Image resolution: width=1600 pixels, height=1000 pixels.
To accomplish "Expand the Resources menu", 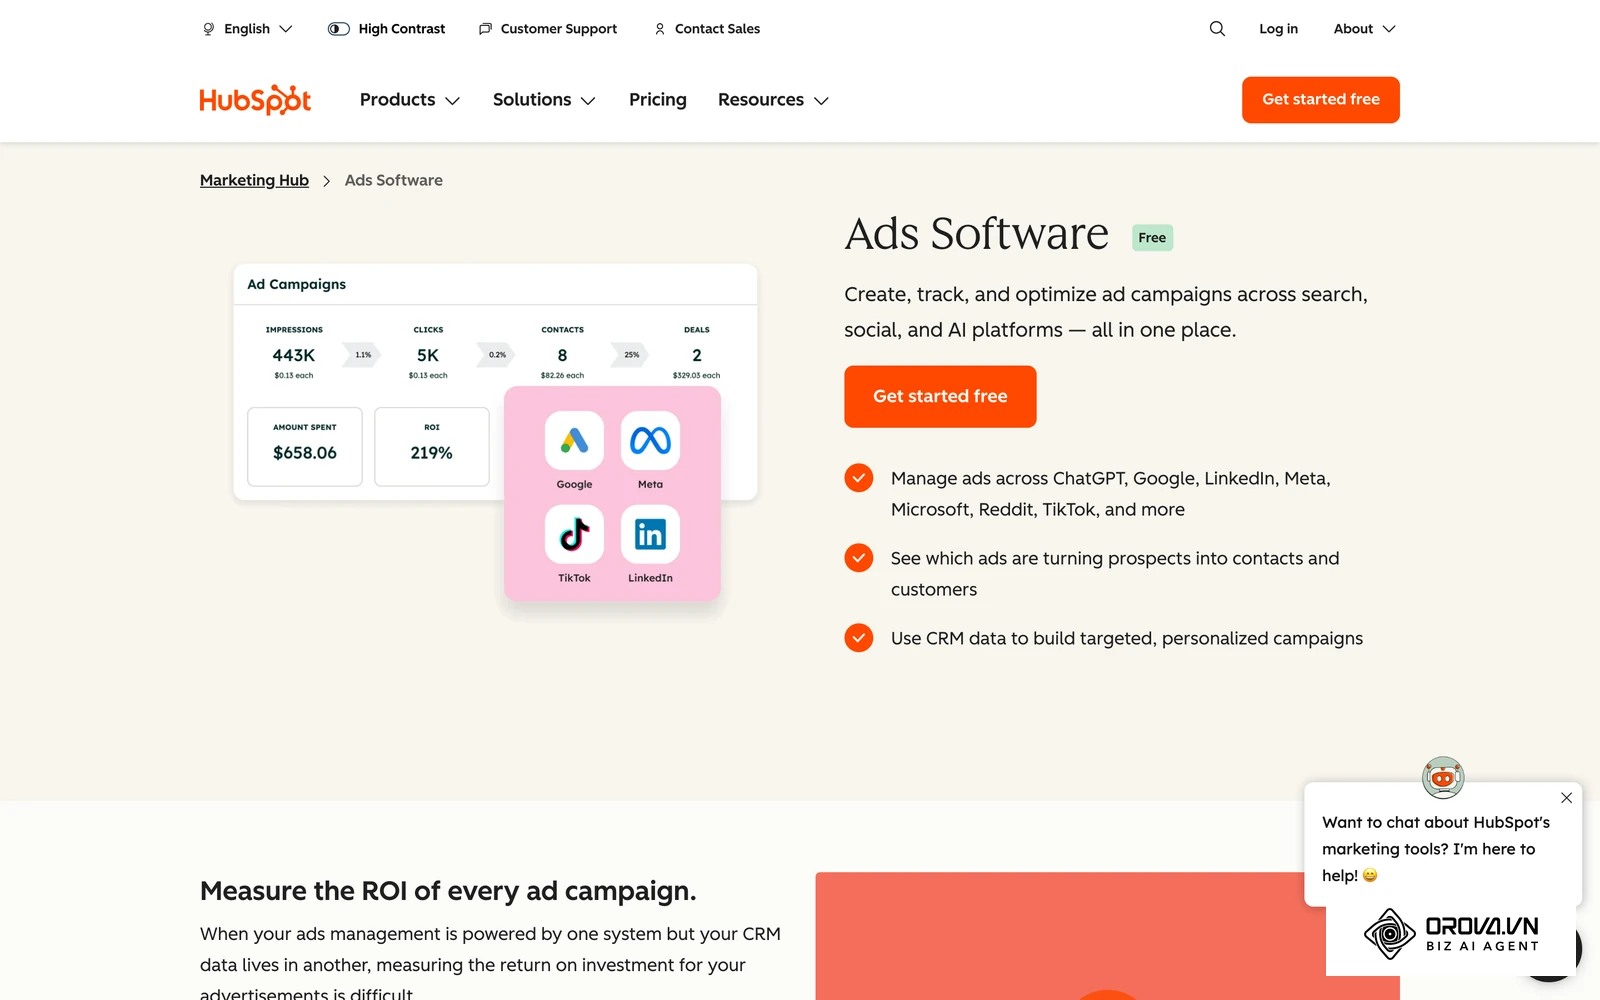I will click(x=773, y=100).
